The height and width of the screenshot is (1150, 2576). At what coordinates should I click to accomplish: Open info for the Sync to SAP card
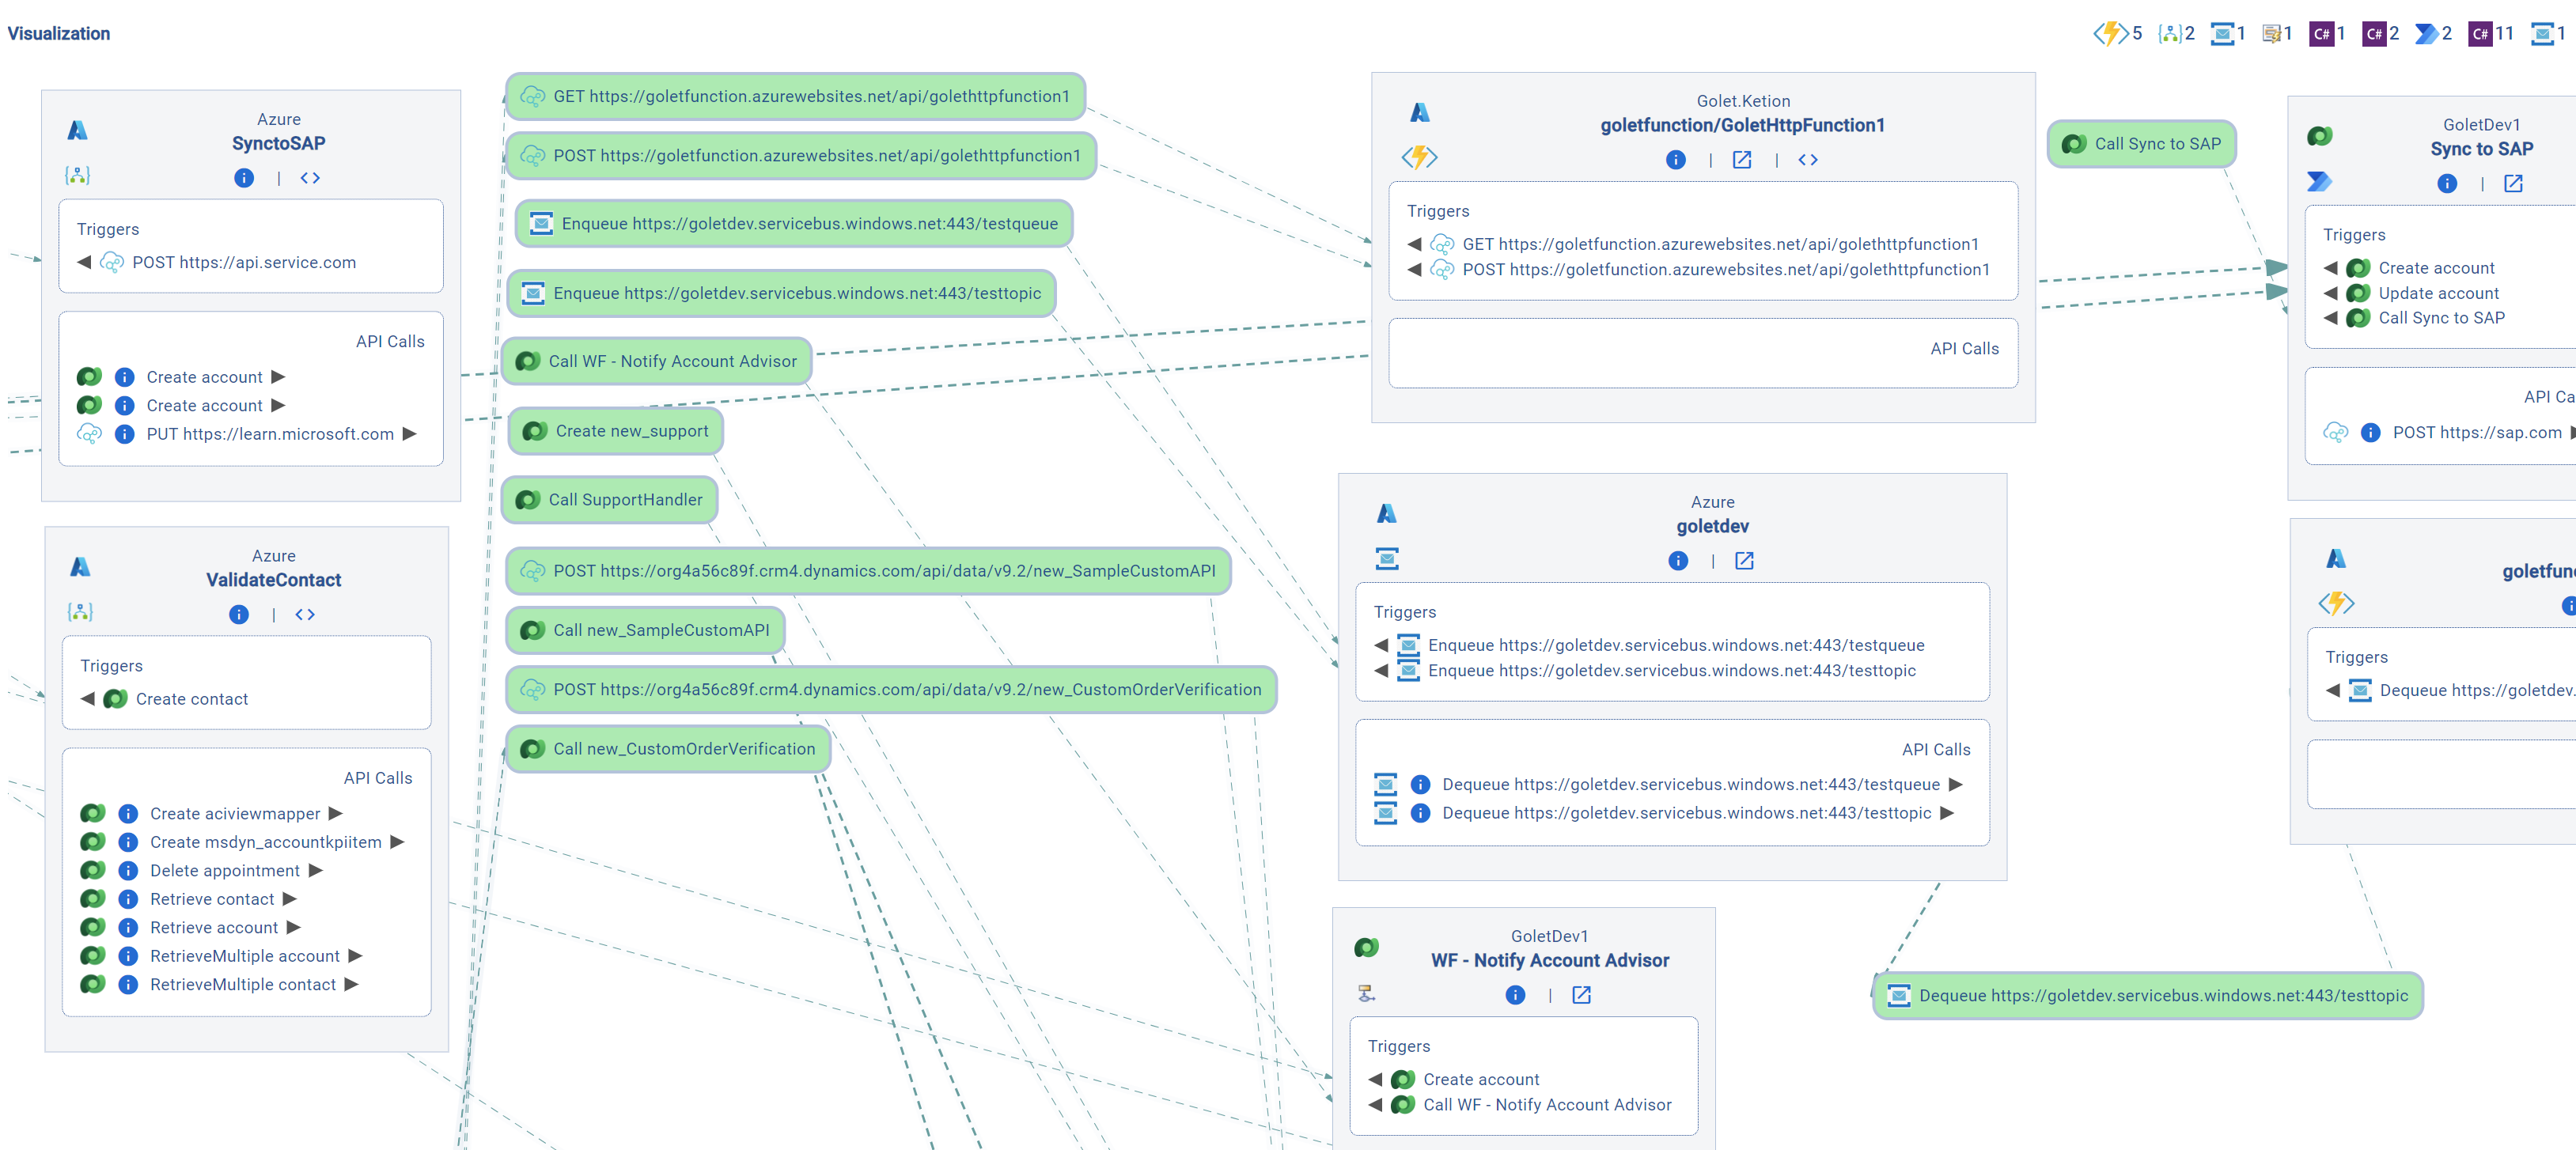pyautogui.click(x=2447, y=184)
